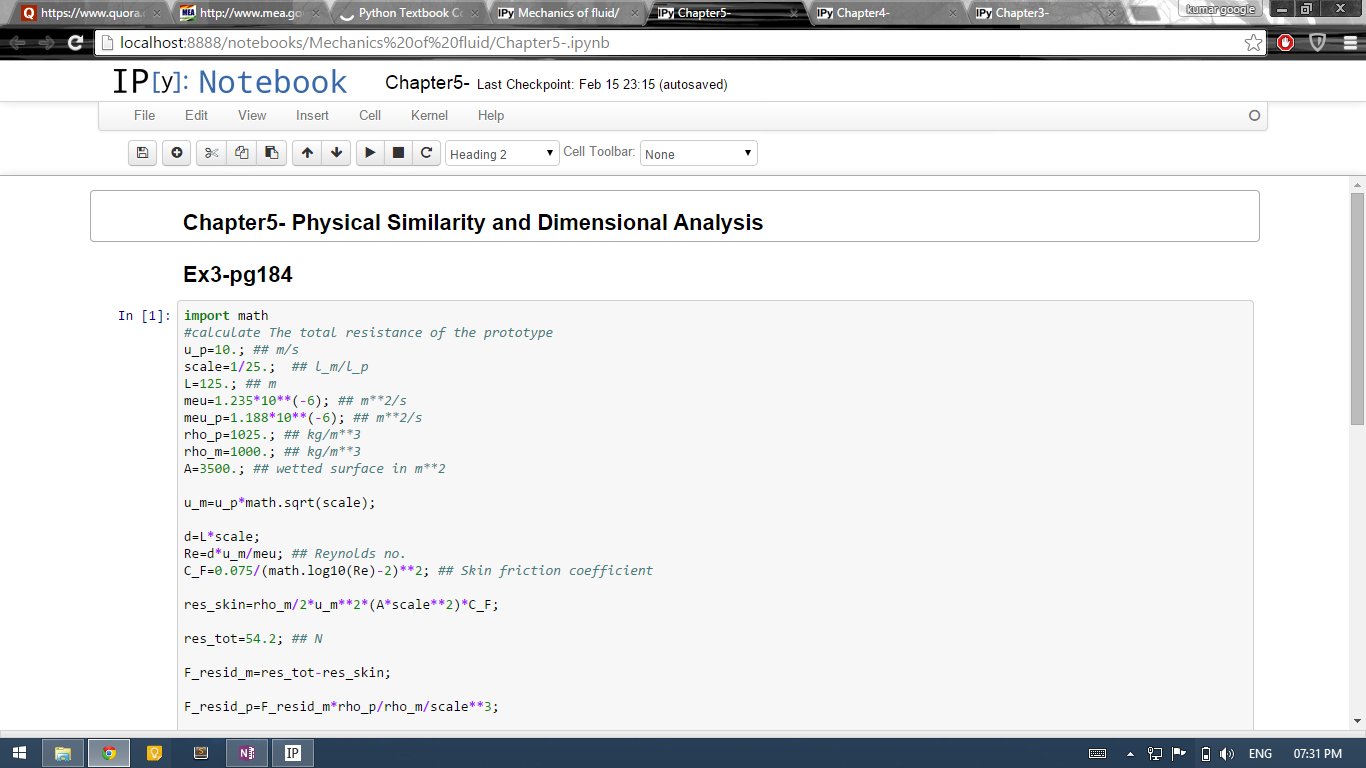Insert cell below with plus icon
Image resolution: width=1366 pixels, height=768 pixels.
(x=177, y=153)
